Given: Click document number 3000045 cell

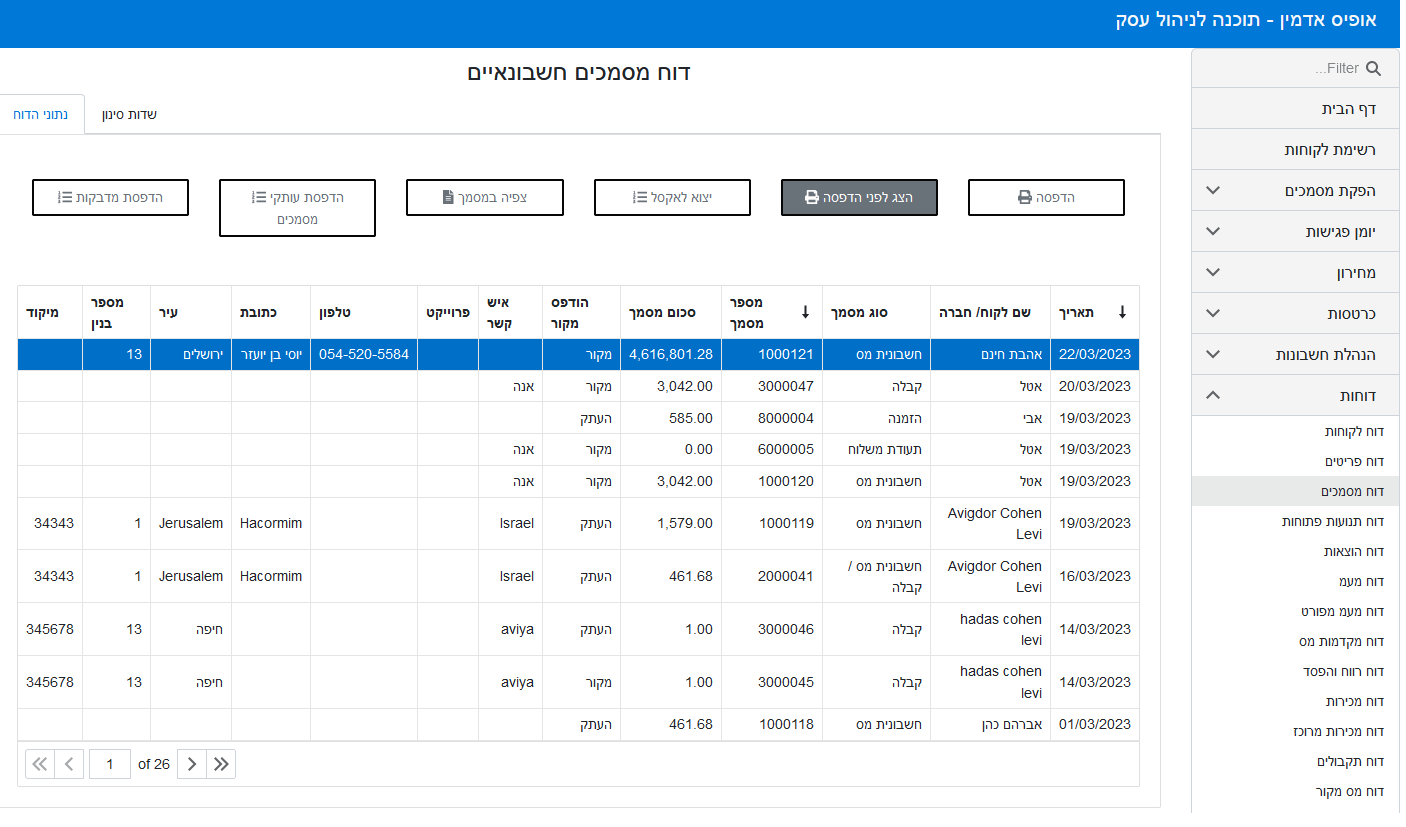Looking at the screenshot, I should coord(772,682).
